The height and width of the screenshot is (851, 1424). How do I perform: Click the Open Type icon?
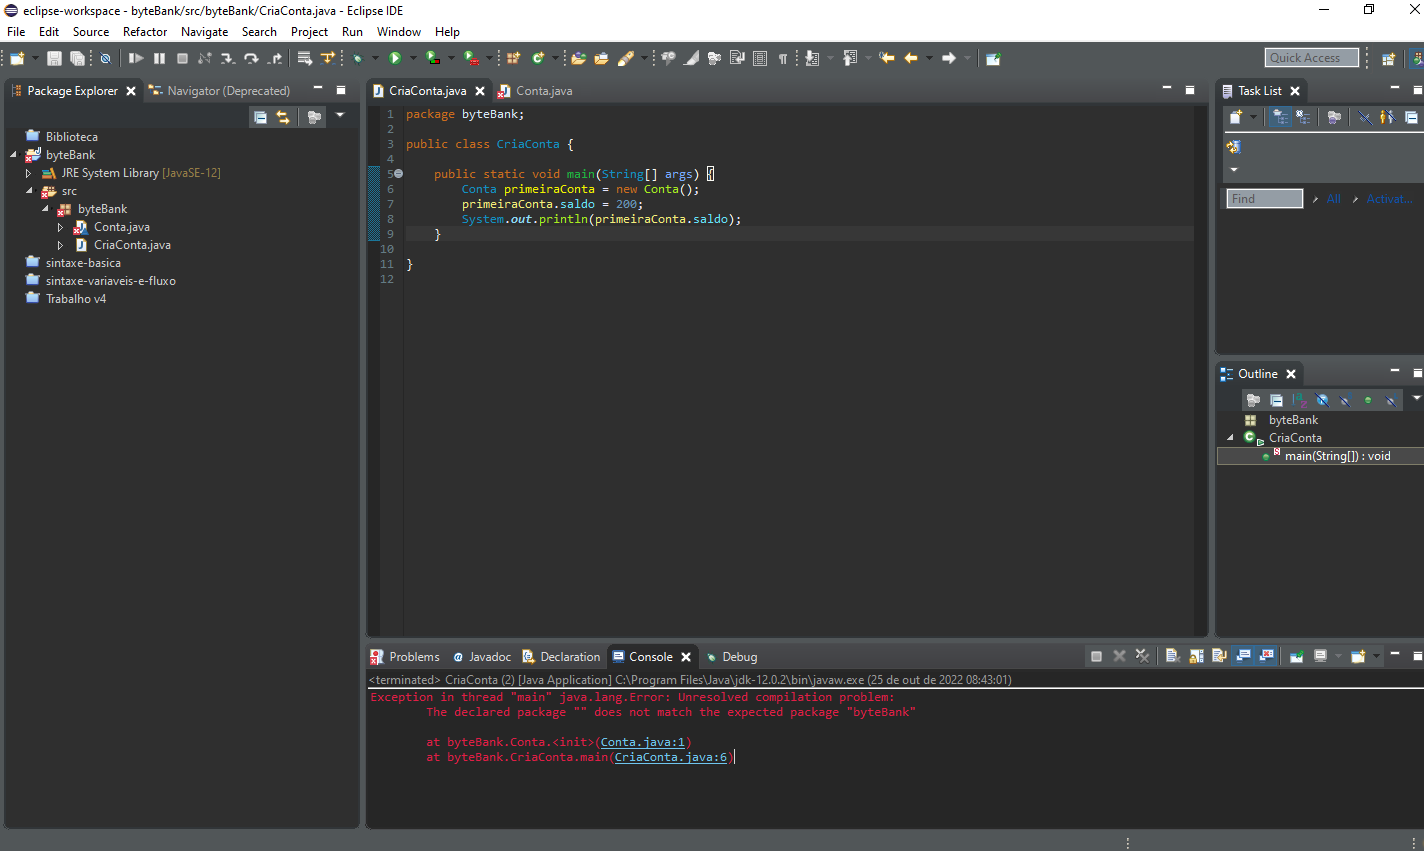(578, 58)
